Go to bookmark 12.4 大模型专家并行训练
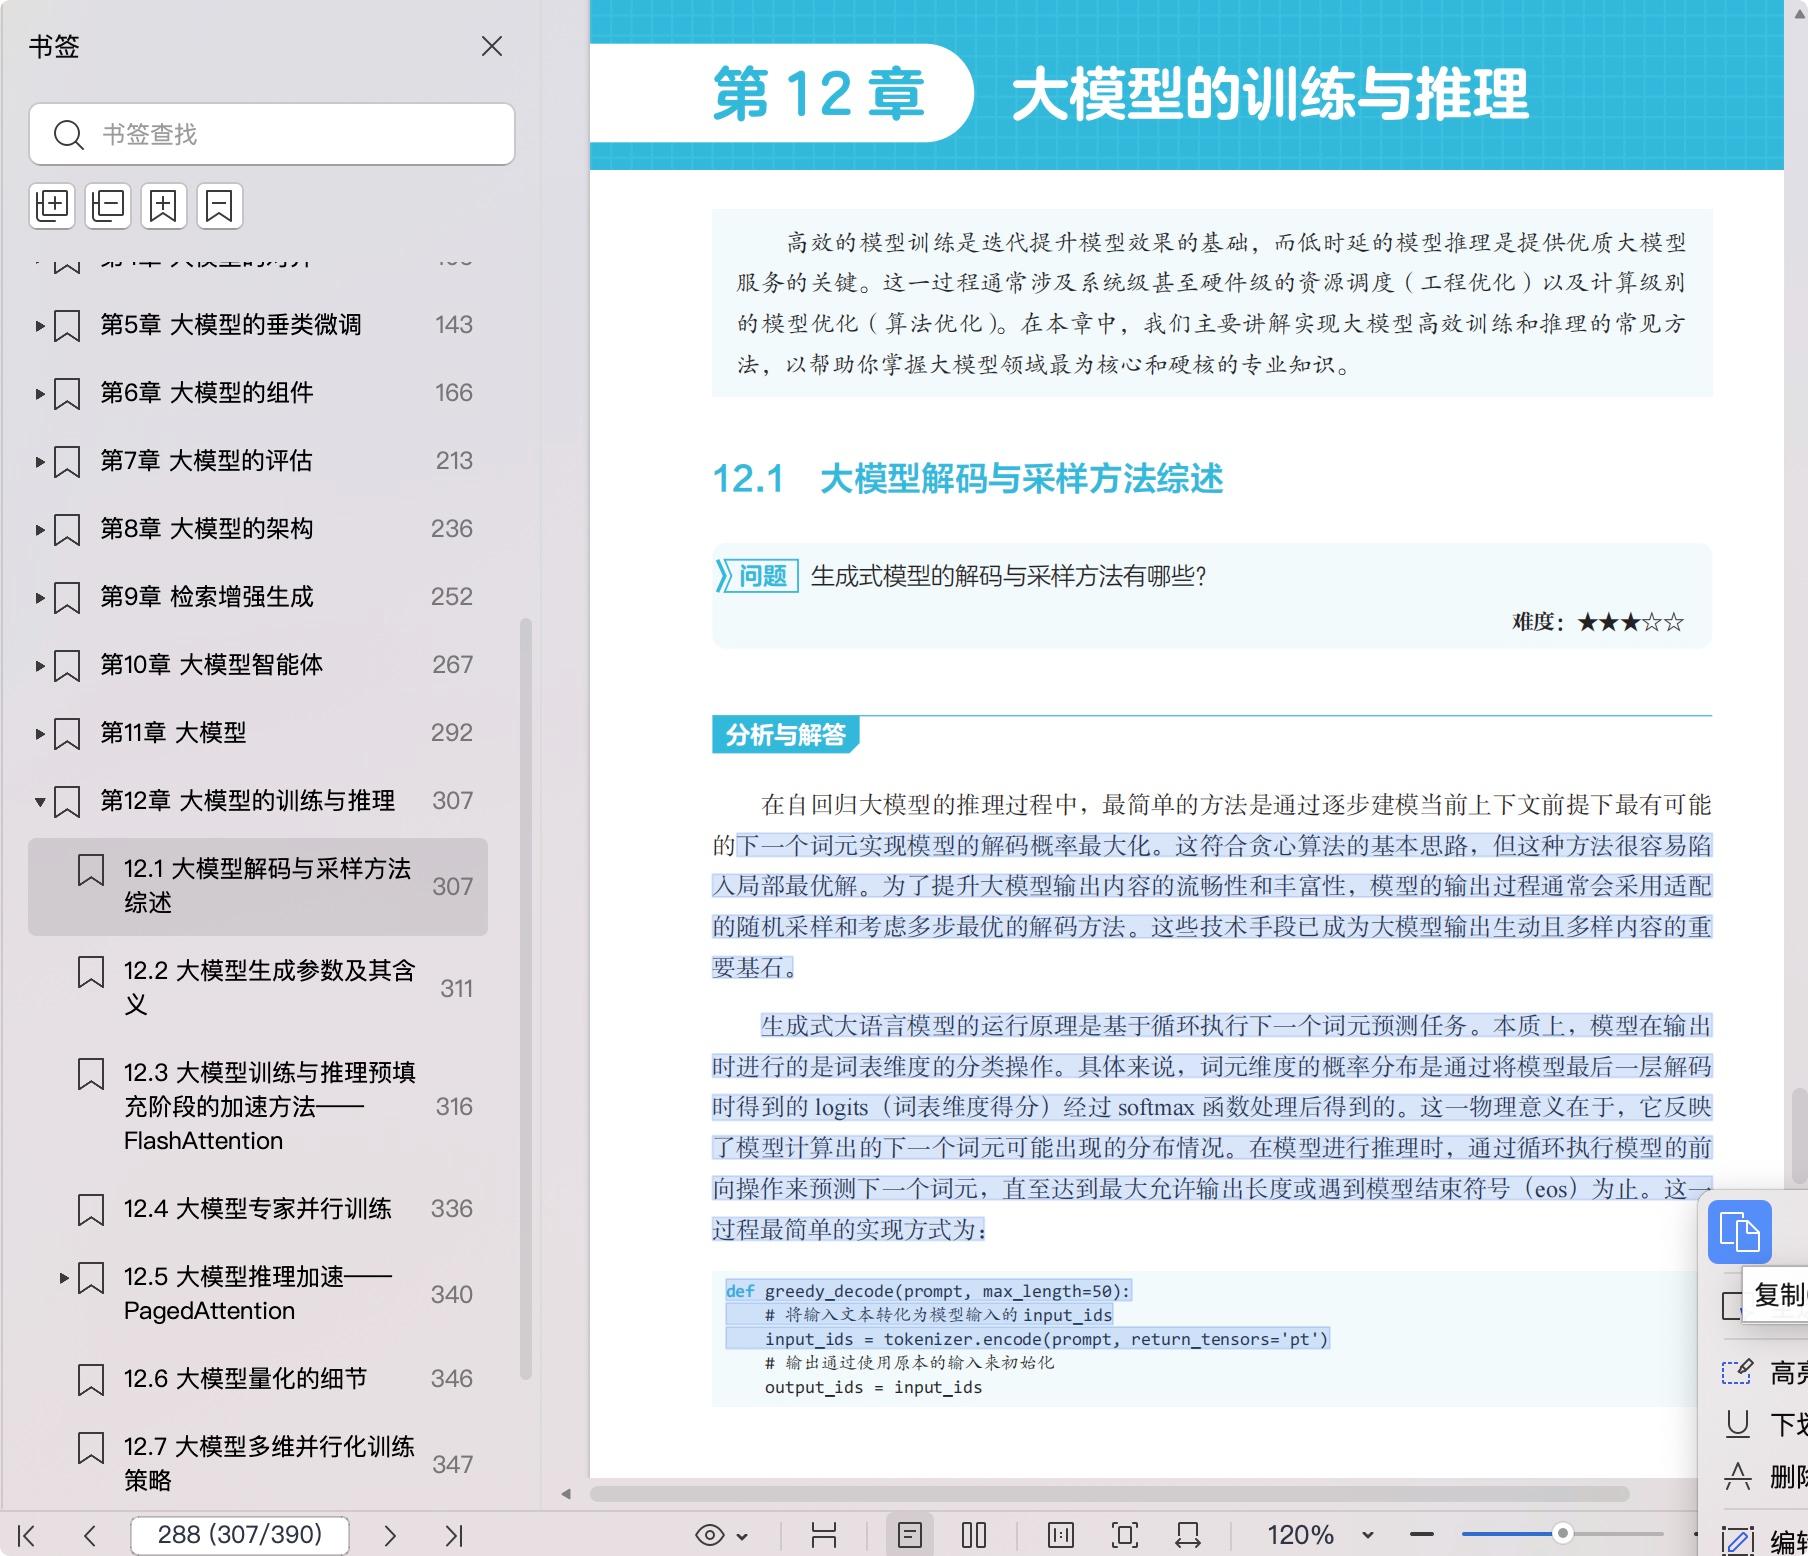1808x1556 pixels. [258, 1208]
